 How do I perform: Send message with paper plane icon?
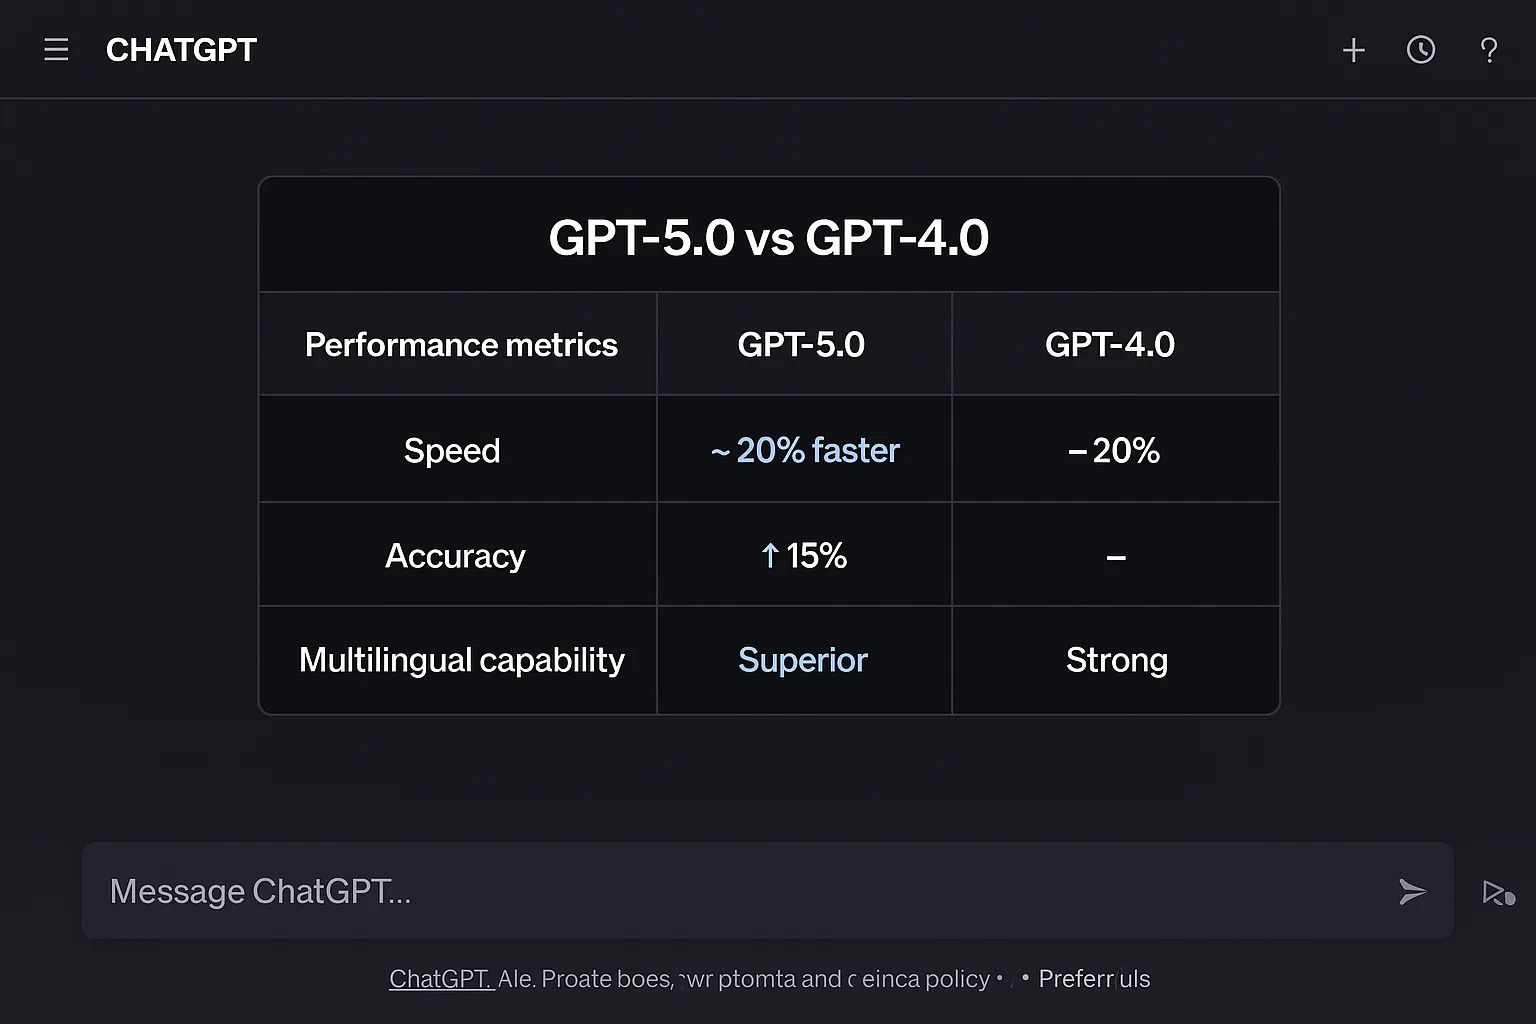click(1412, 891)
